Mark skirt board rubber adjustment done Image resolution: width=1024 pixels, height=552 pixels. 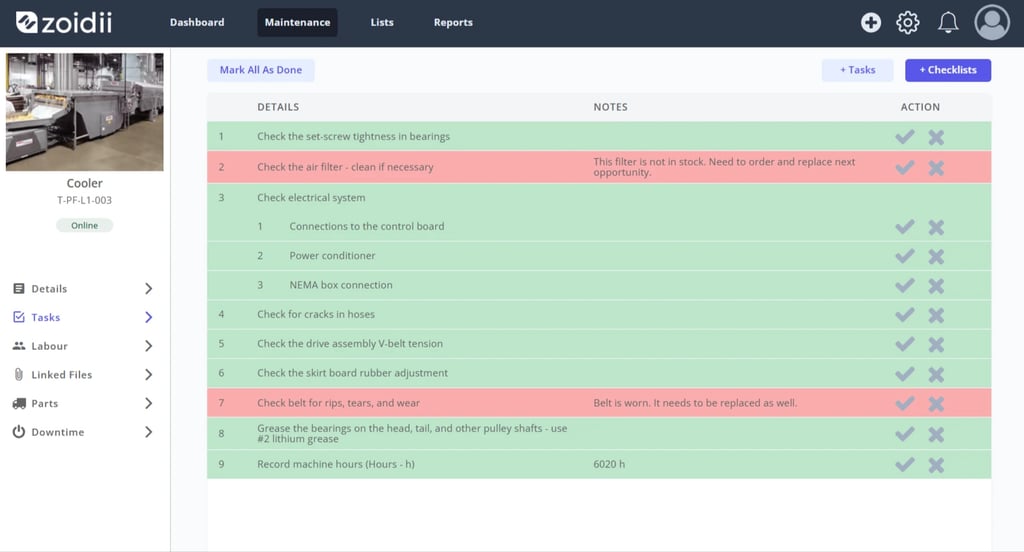(x=904, y=374)
